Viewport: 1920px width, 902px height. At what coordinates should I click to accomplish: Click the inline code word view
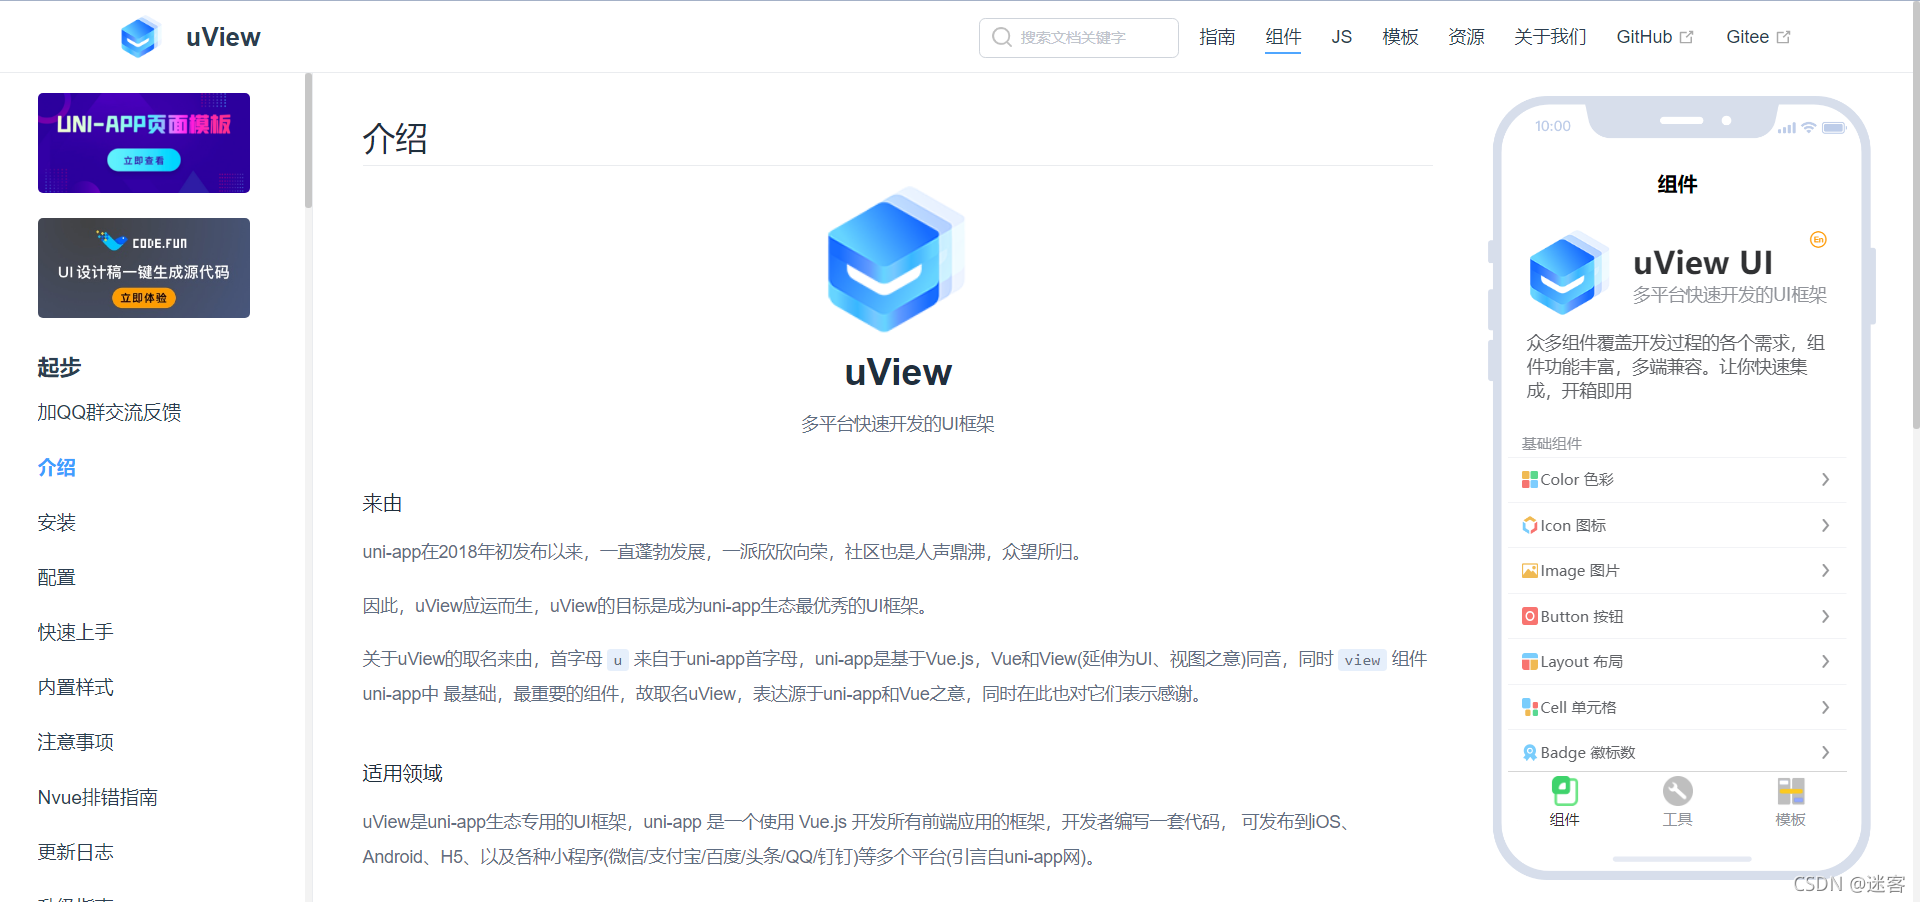pyautogui.click(x=1362, y=660)
